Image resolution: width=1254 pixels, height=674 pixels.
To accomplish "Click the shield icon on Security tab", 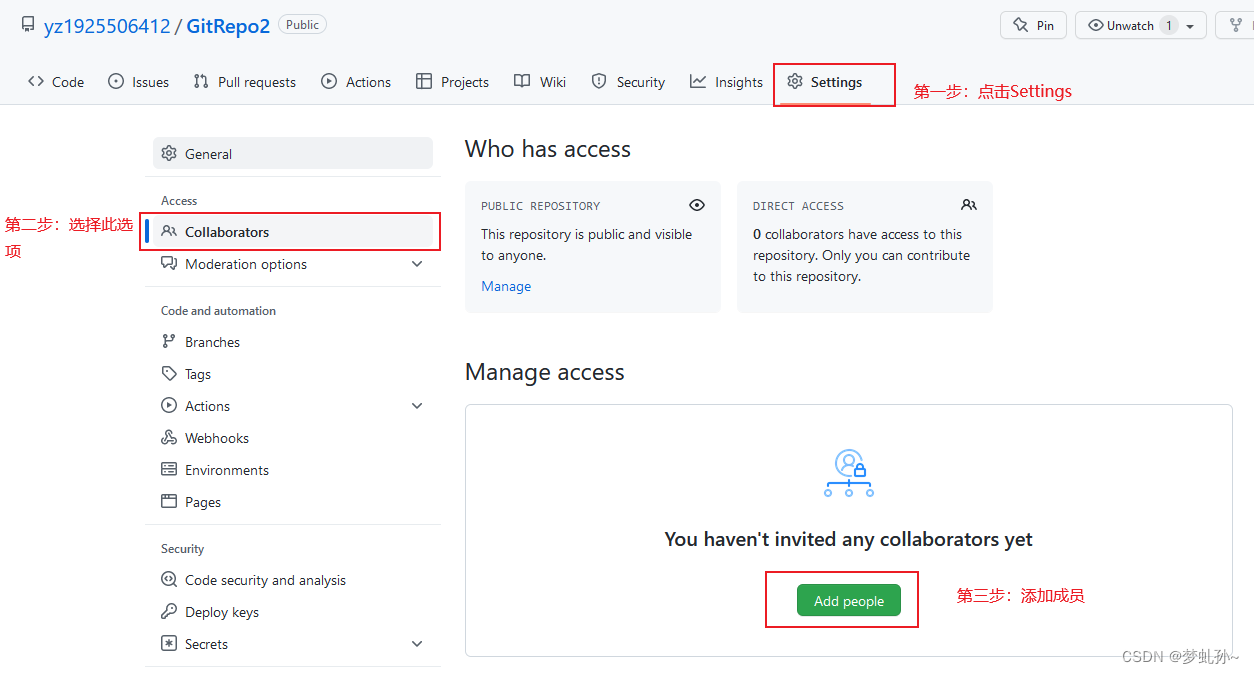I will coord(599,82).
